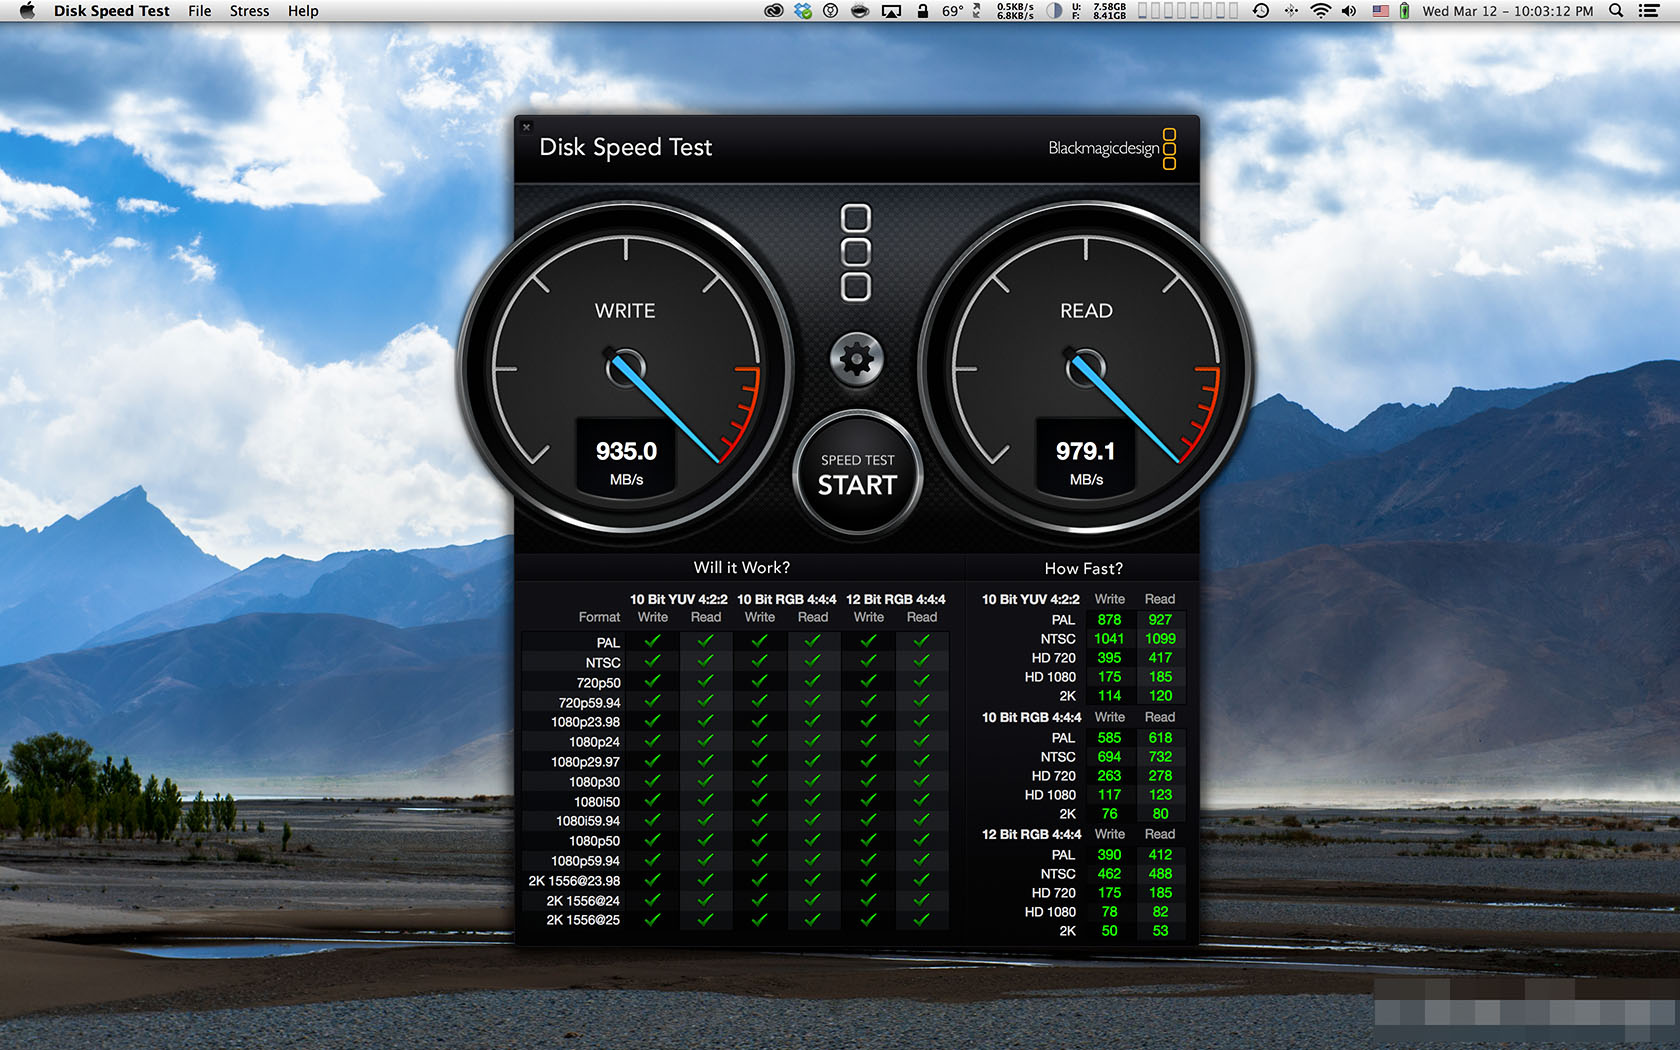Image resolution: width=1680 pixels, height=1050 pixels.
Task: Open the Apple menu
Action: 27,11
